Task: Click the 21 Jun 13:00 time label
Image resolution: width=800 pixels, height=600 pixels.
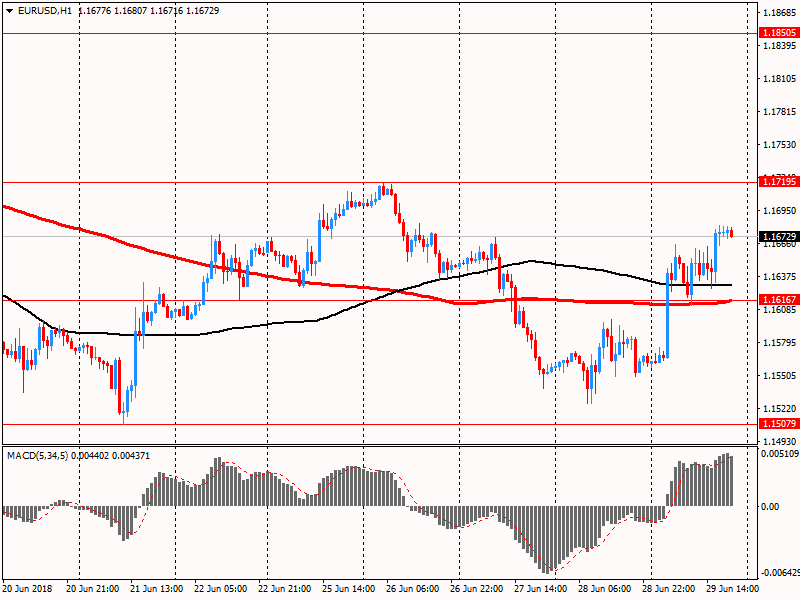Action: (x=157, y=588)
